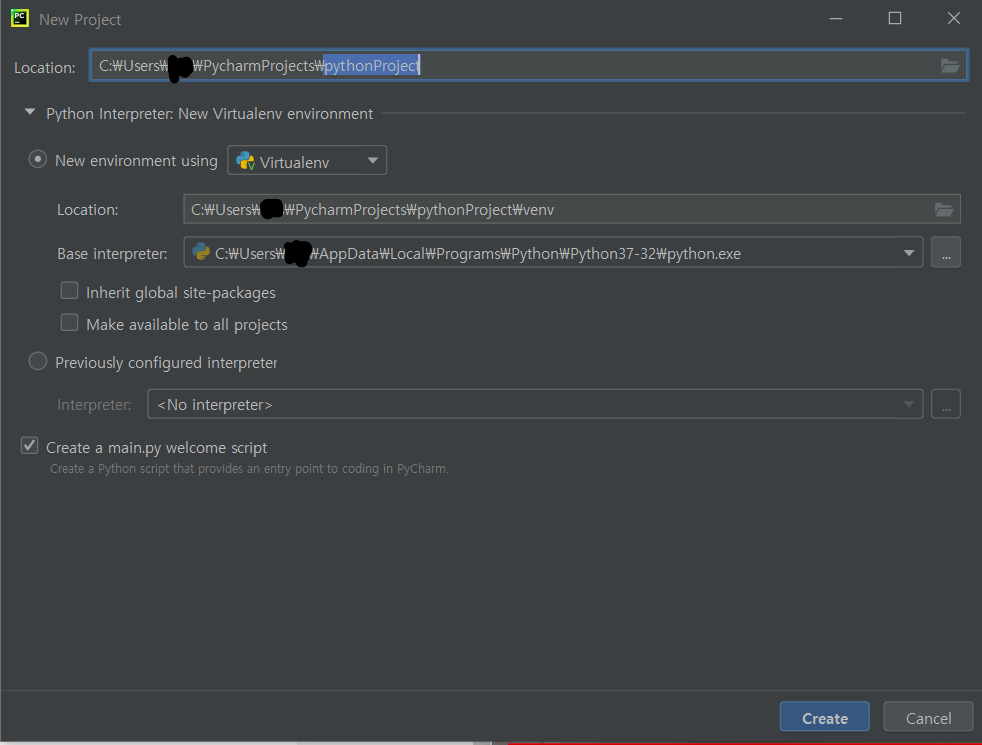Click the New Project window title

click(x=80, y=19)
